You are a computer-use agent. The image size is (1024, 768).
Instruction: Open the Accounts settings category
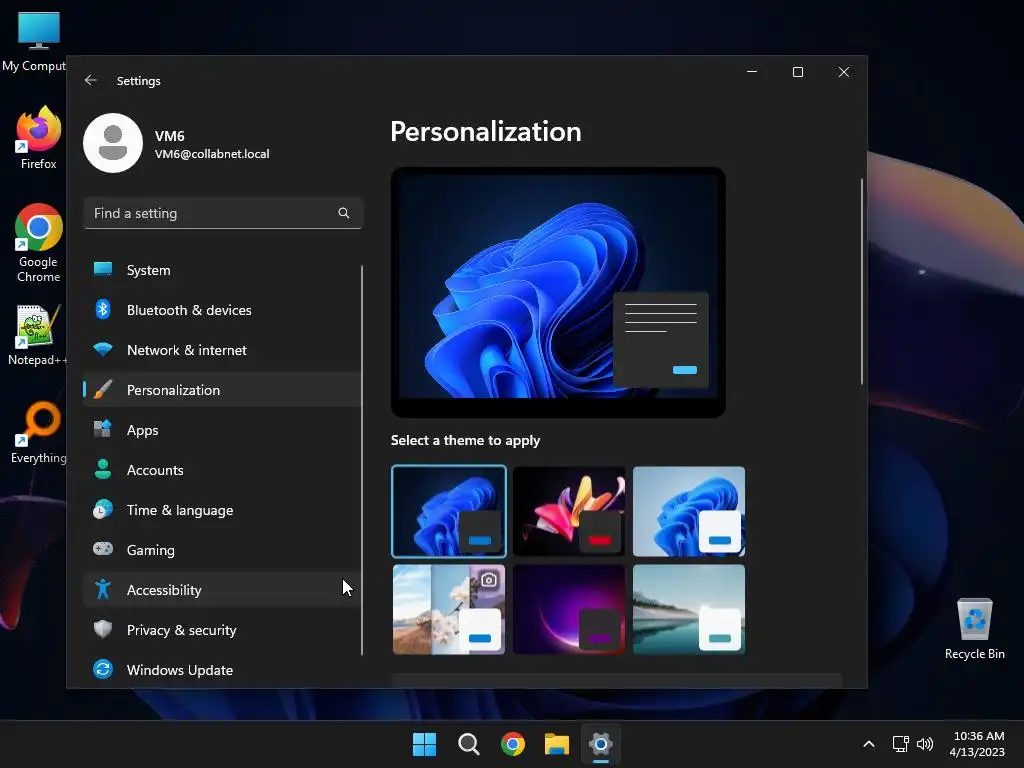(222, 470)
